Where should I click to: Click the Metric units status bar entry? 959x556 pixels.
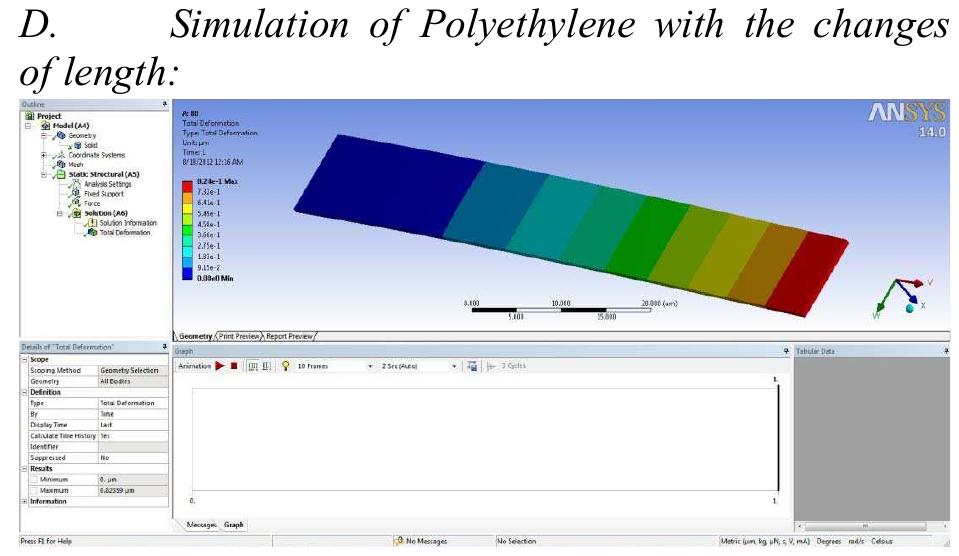pyautogui.click(x=765, y=541)
